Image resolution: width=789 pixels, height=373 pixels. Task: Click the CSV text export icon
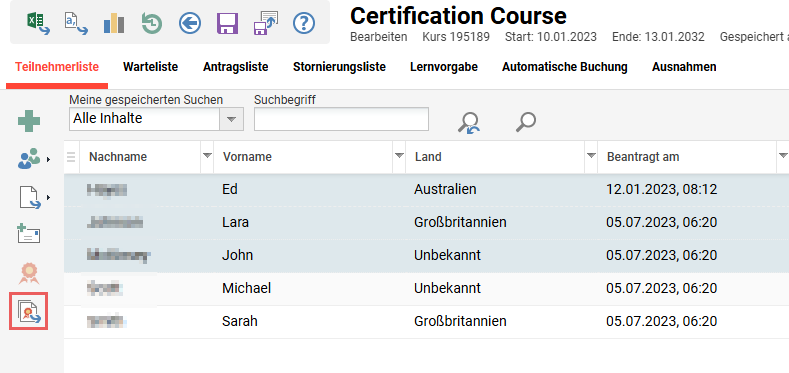point(76,23)
